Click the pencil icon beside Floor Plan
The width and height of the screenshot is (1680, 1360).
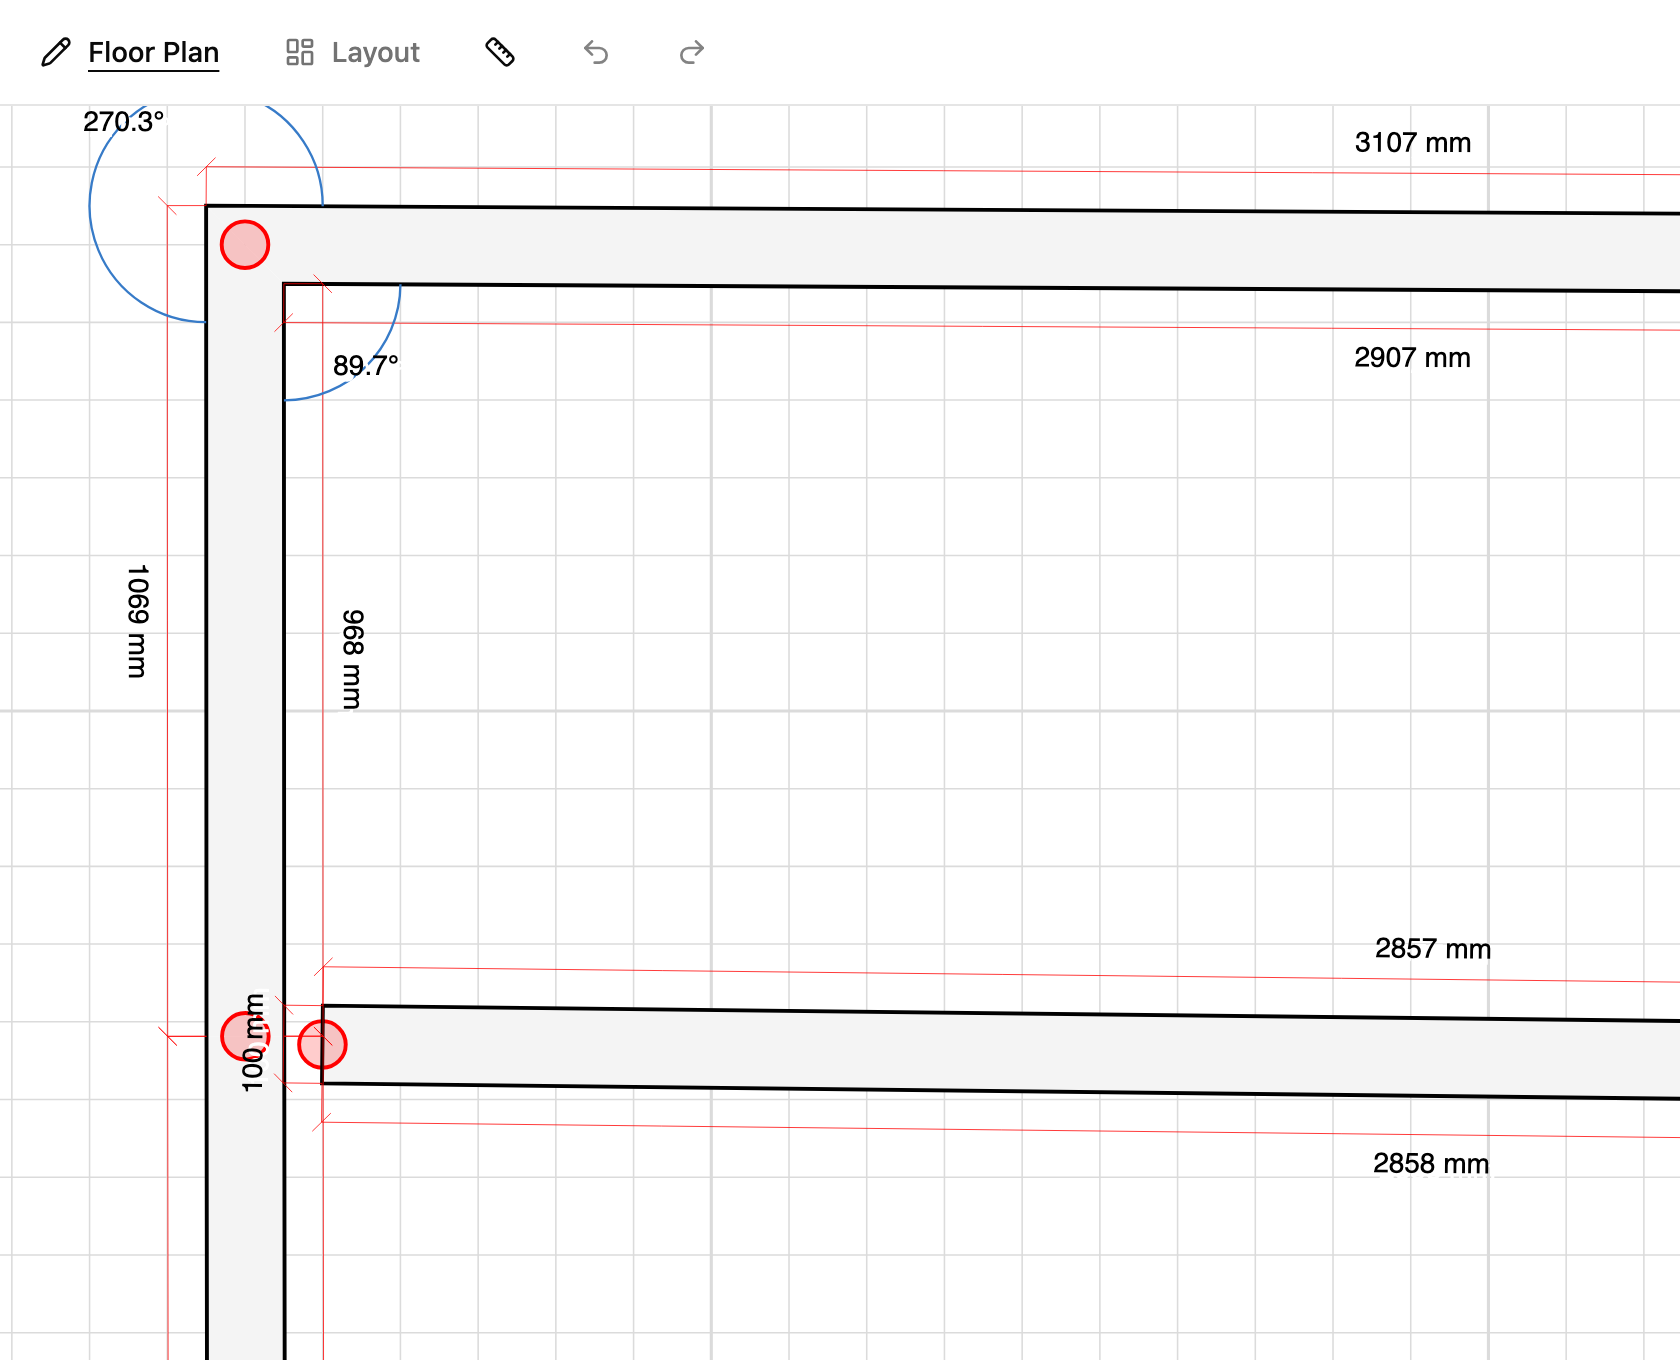coord(56,52)
